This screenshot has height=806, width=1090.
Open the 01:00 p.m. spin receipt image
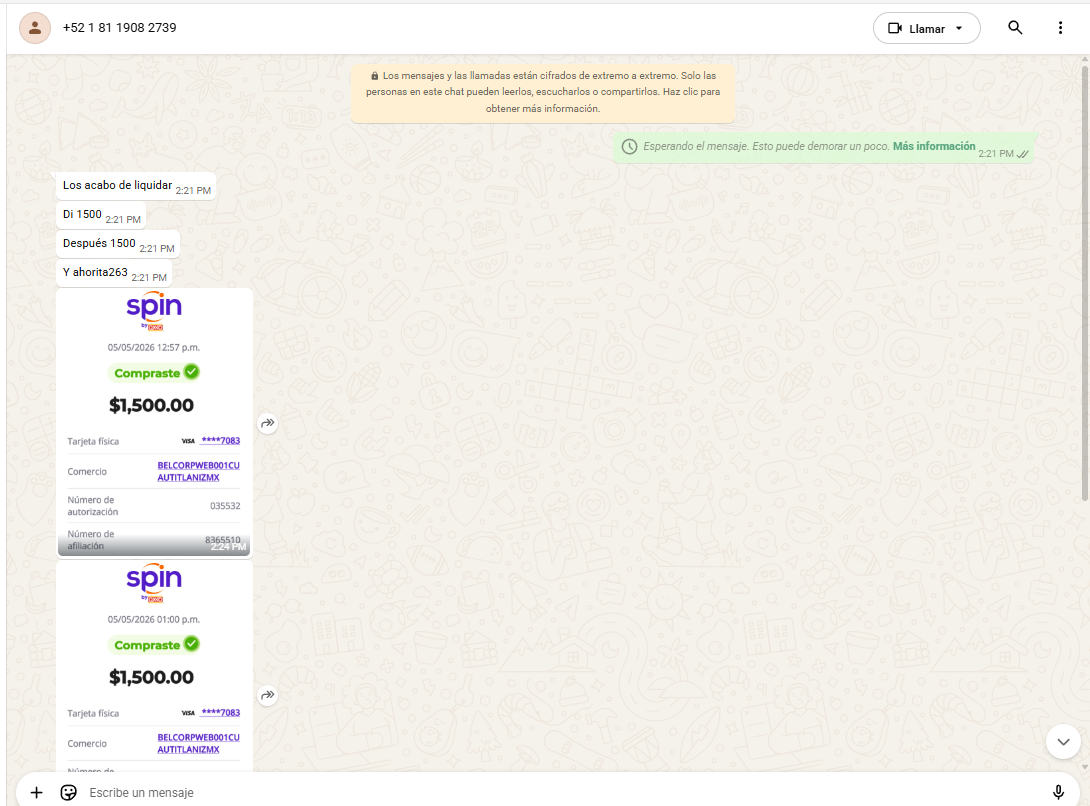click(x=154, y=666)
